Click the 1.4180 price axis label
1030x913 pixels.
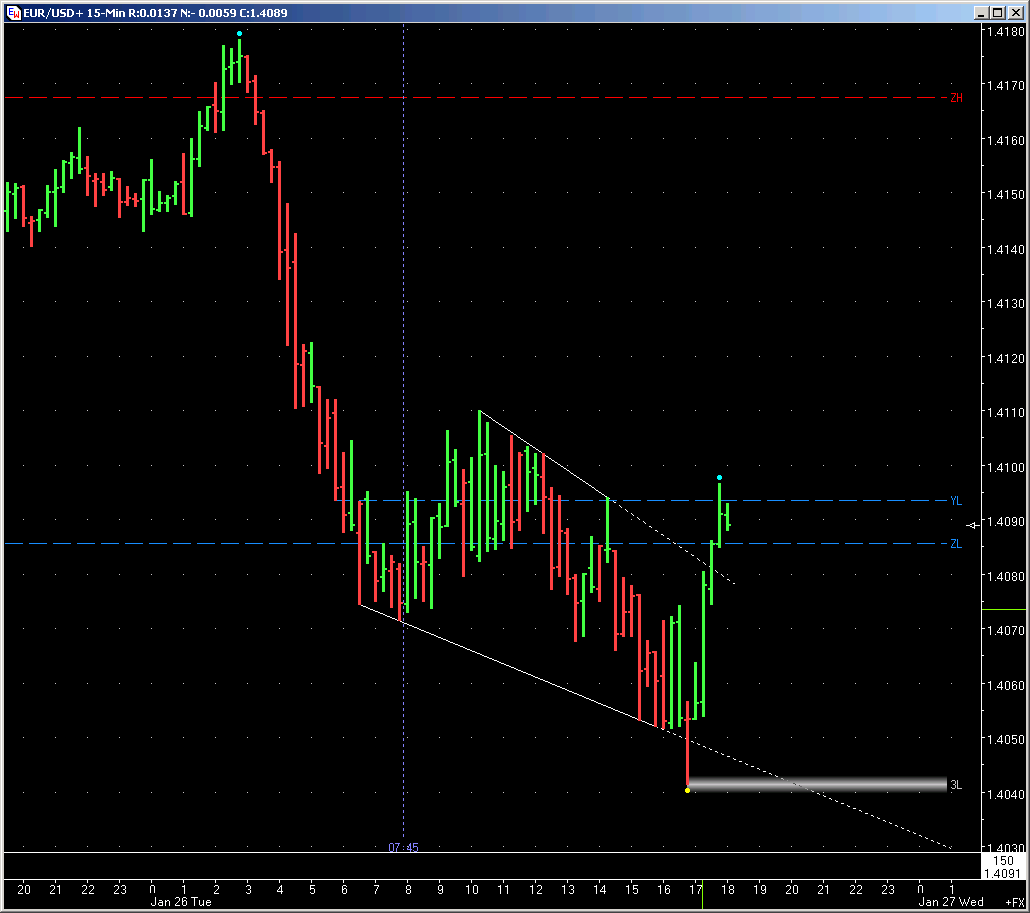click(1005, 32)
